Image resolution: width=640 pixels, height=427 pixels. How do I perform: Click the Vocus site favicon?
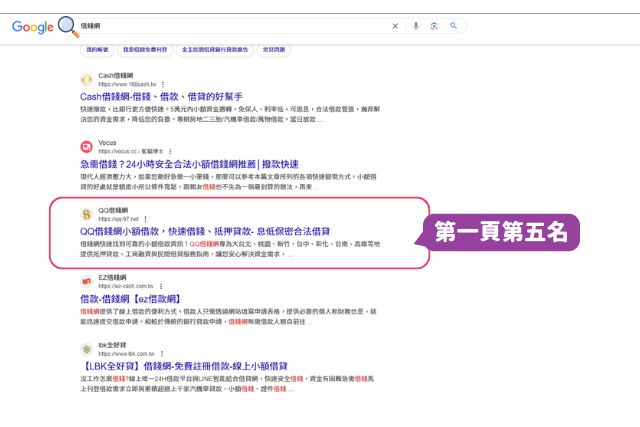pos(87,146)
